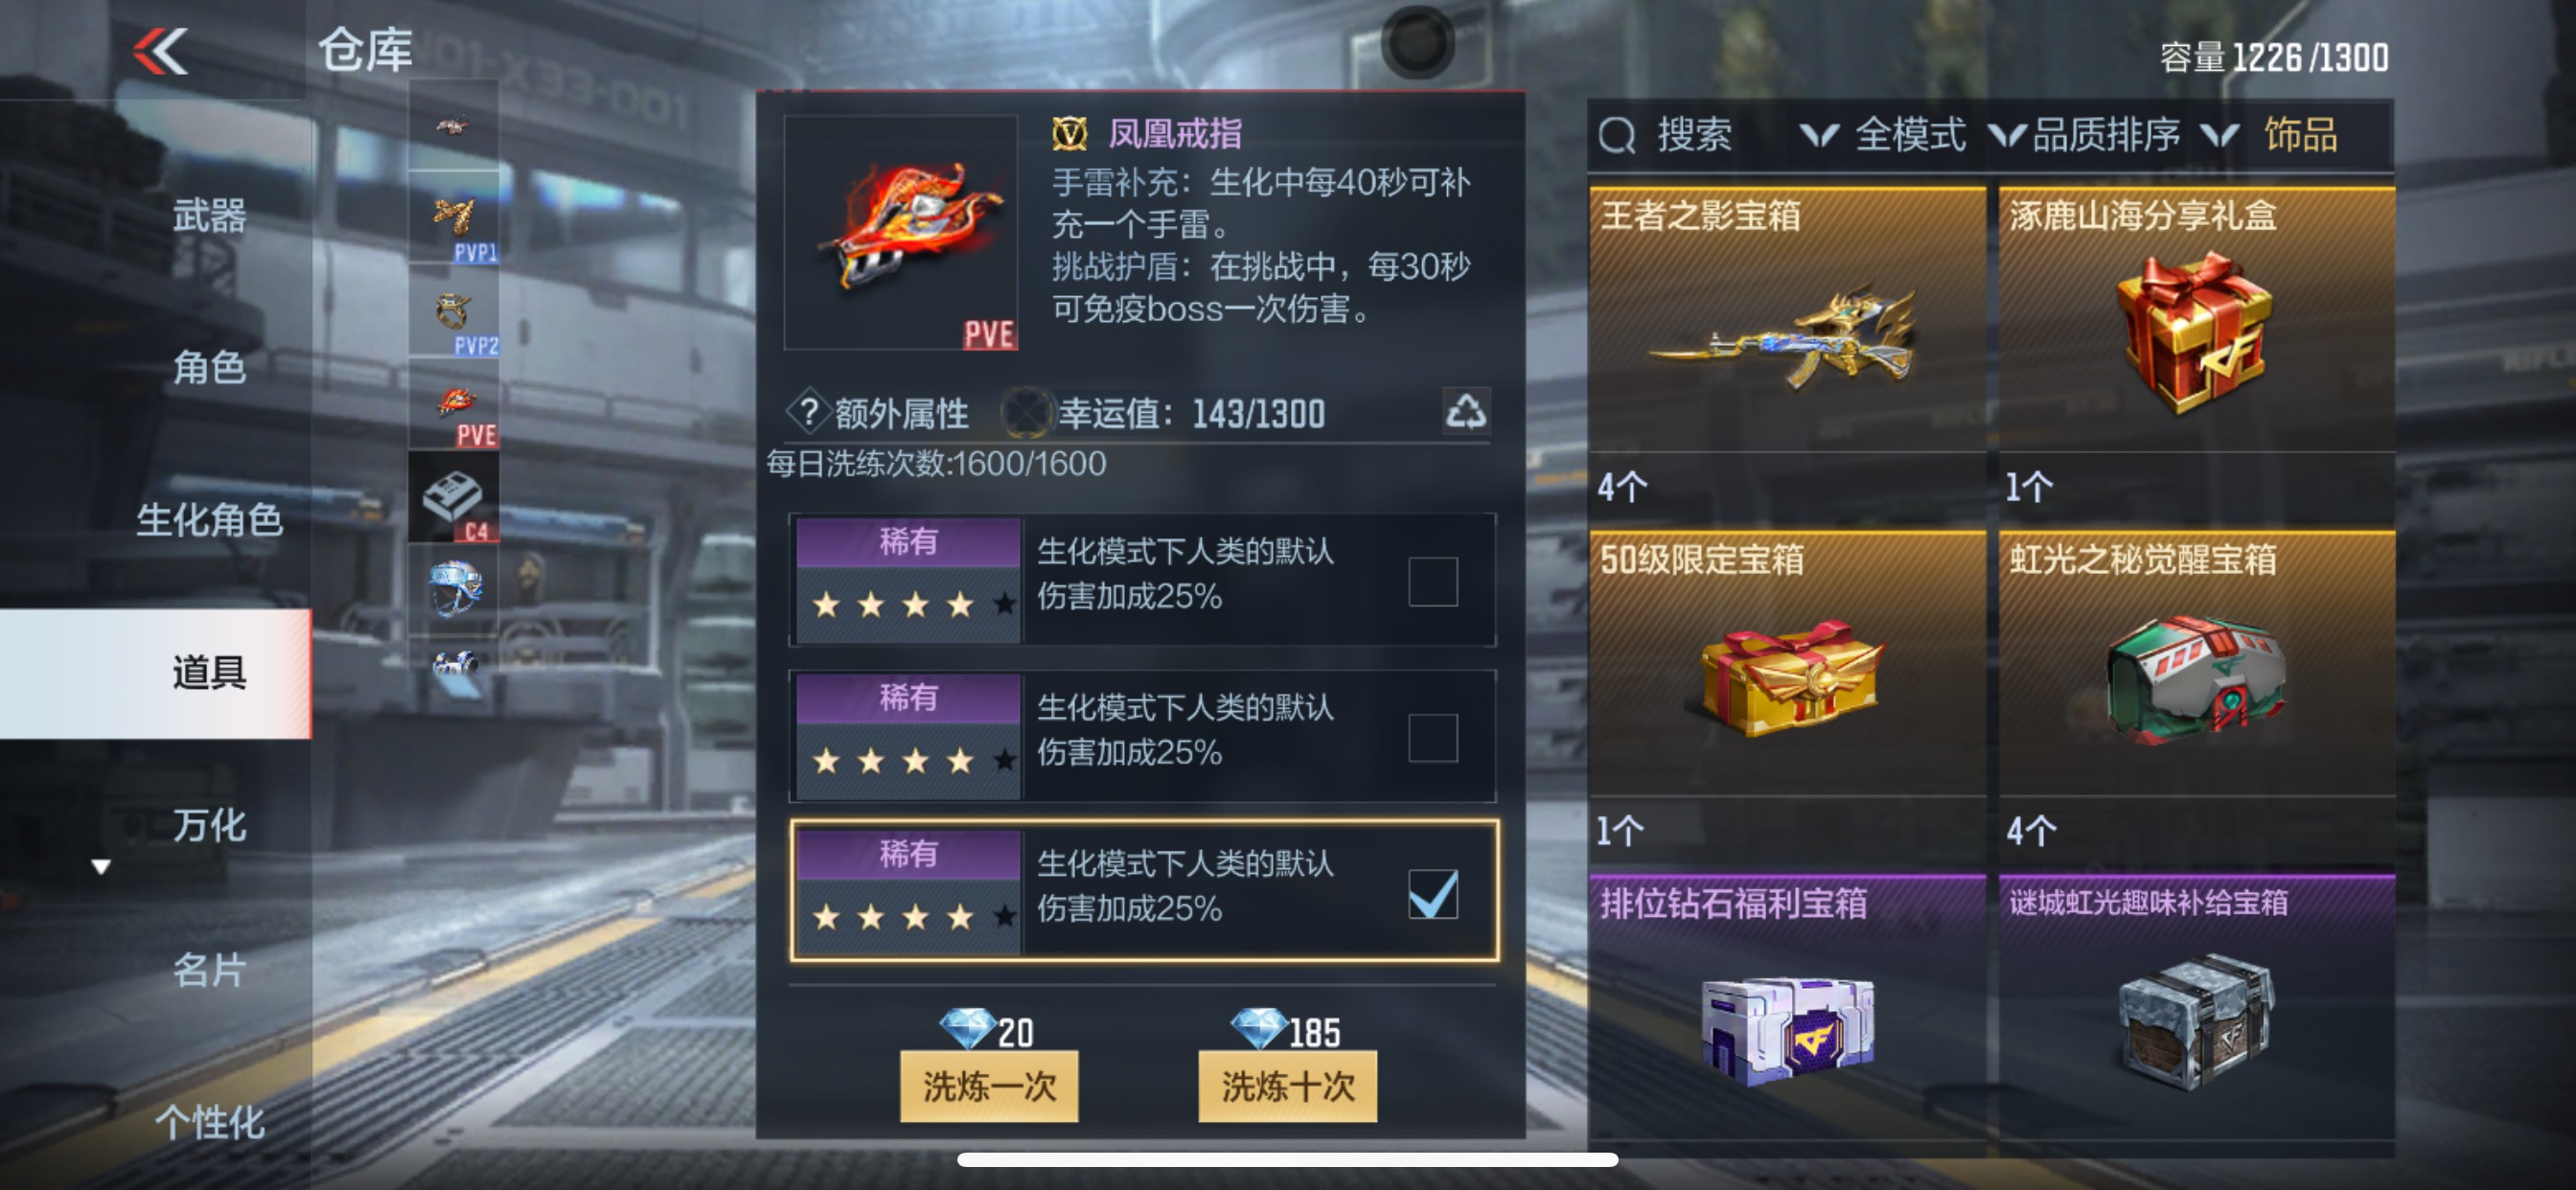Expand the 饰品 category dropdown
This screenshot has height=1190, width=2576.
2270,136
